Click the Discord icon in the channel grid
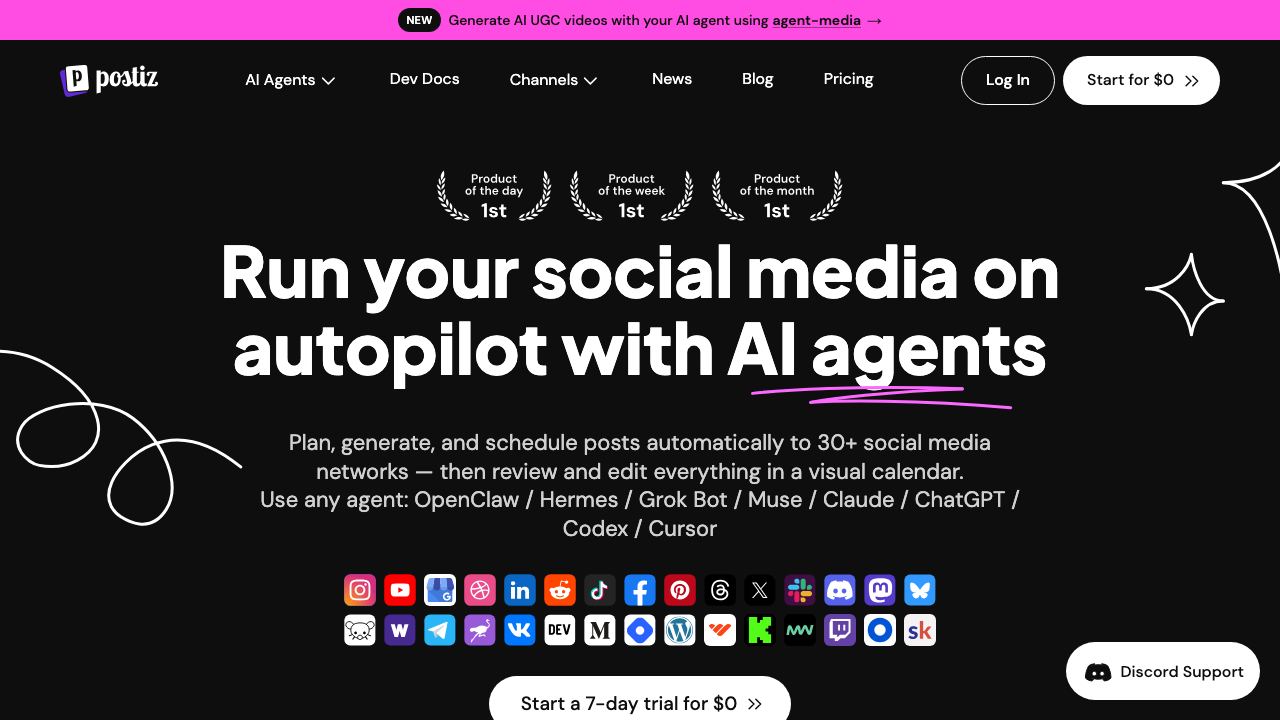1280x720 pixels. point(840,590)
